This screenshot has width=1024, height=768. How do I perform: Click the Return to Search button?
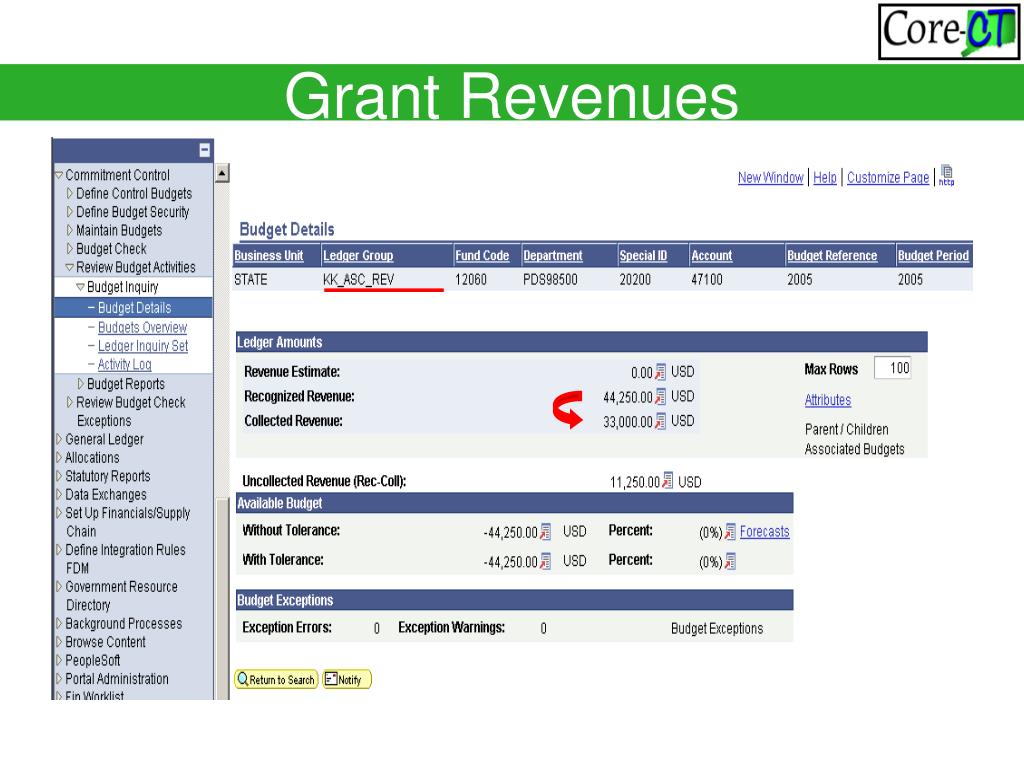coord(276,679)
